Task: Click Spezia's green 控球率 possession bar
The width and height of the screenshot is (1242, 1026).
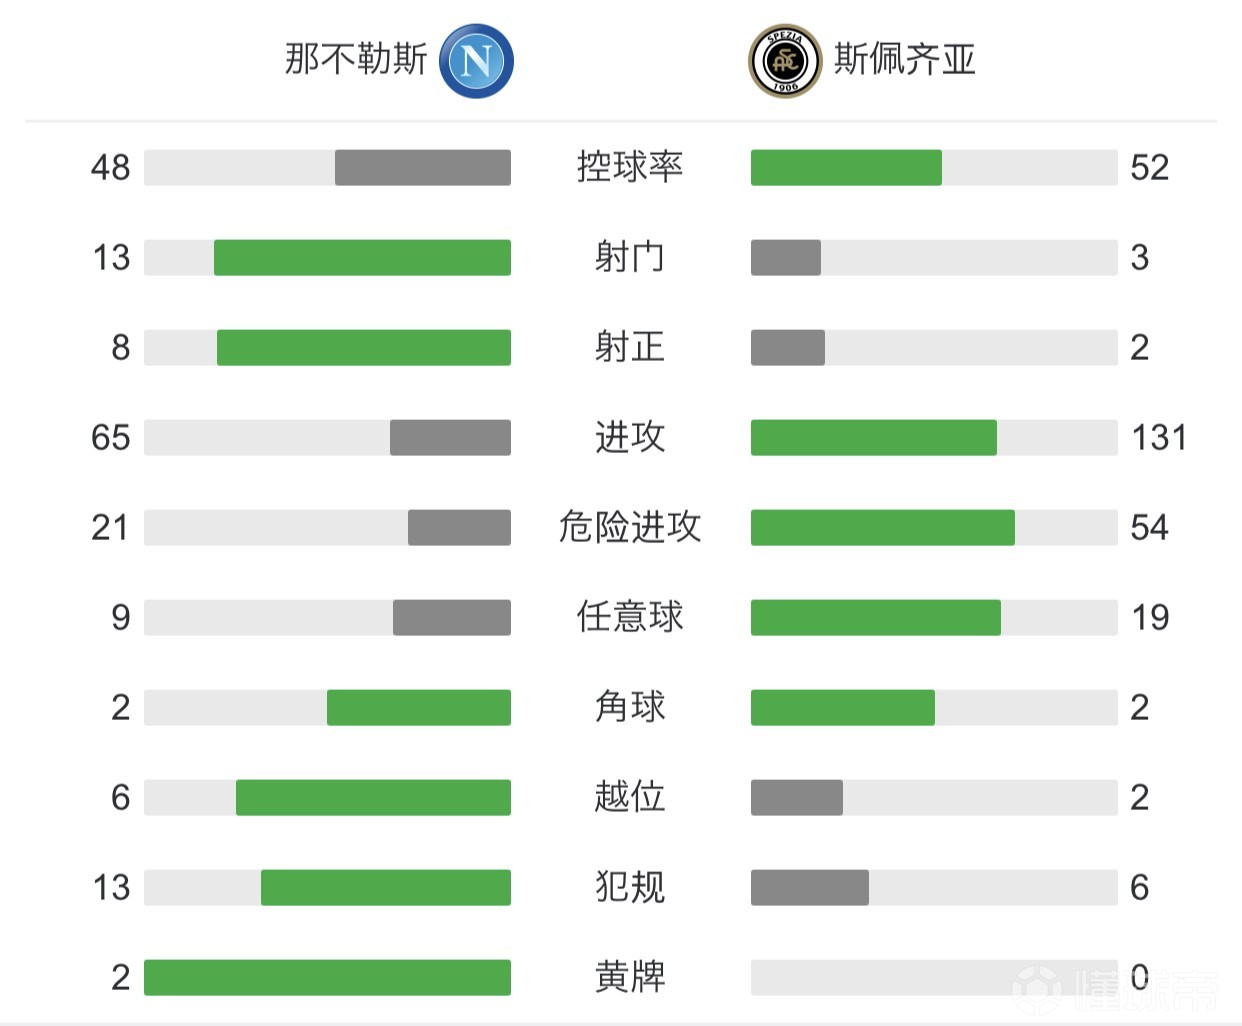Action: [x=846, y=167]
